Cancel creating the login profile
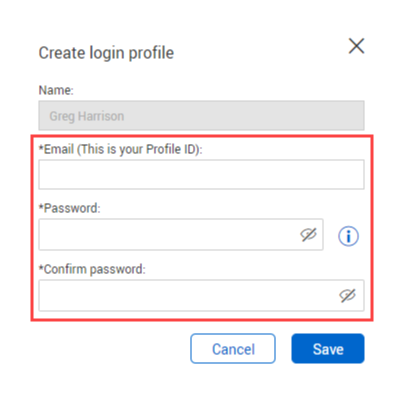Viewport: 415px width, 394px height. 233,348
